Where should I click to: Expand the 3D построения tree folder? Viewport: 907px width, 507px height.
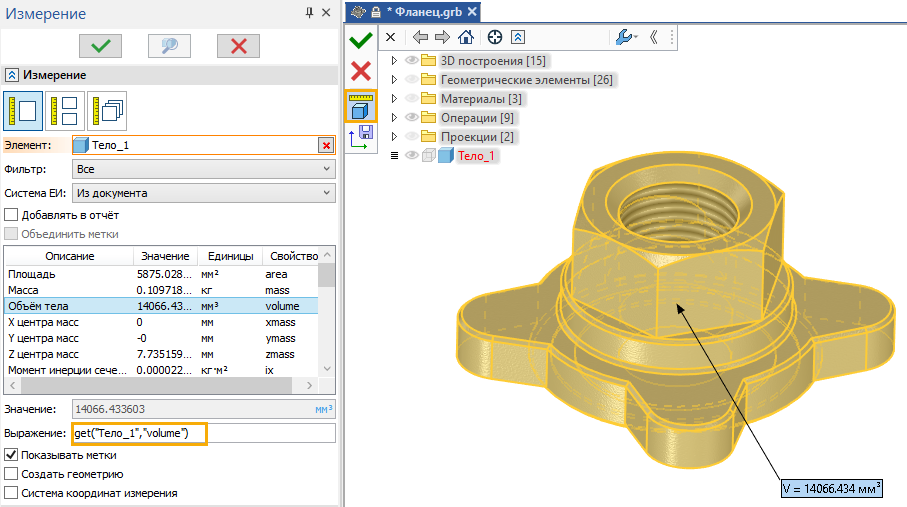click(x=394, y=61)
